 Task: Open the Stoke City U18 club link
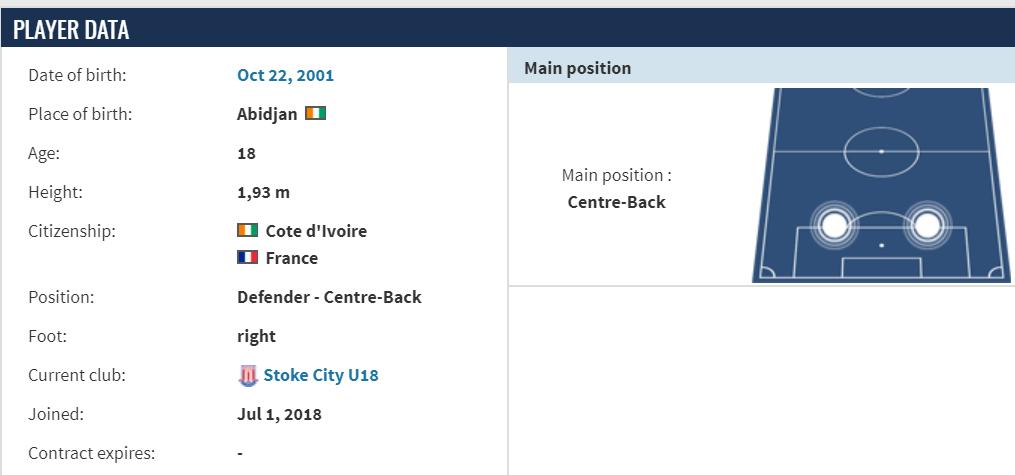[321, 376]
